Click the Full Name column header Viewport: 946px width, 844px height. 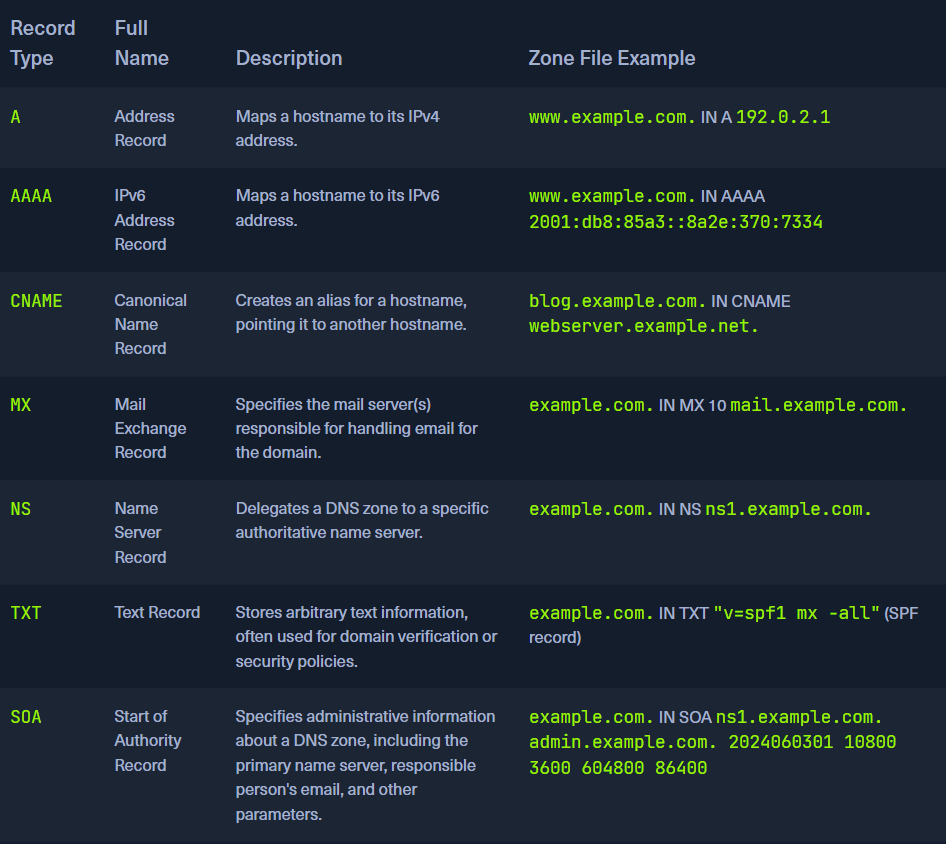point(141,43)
